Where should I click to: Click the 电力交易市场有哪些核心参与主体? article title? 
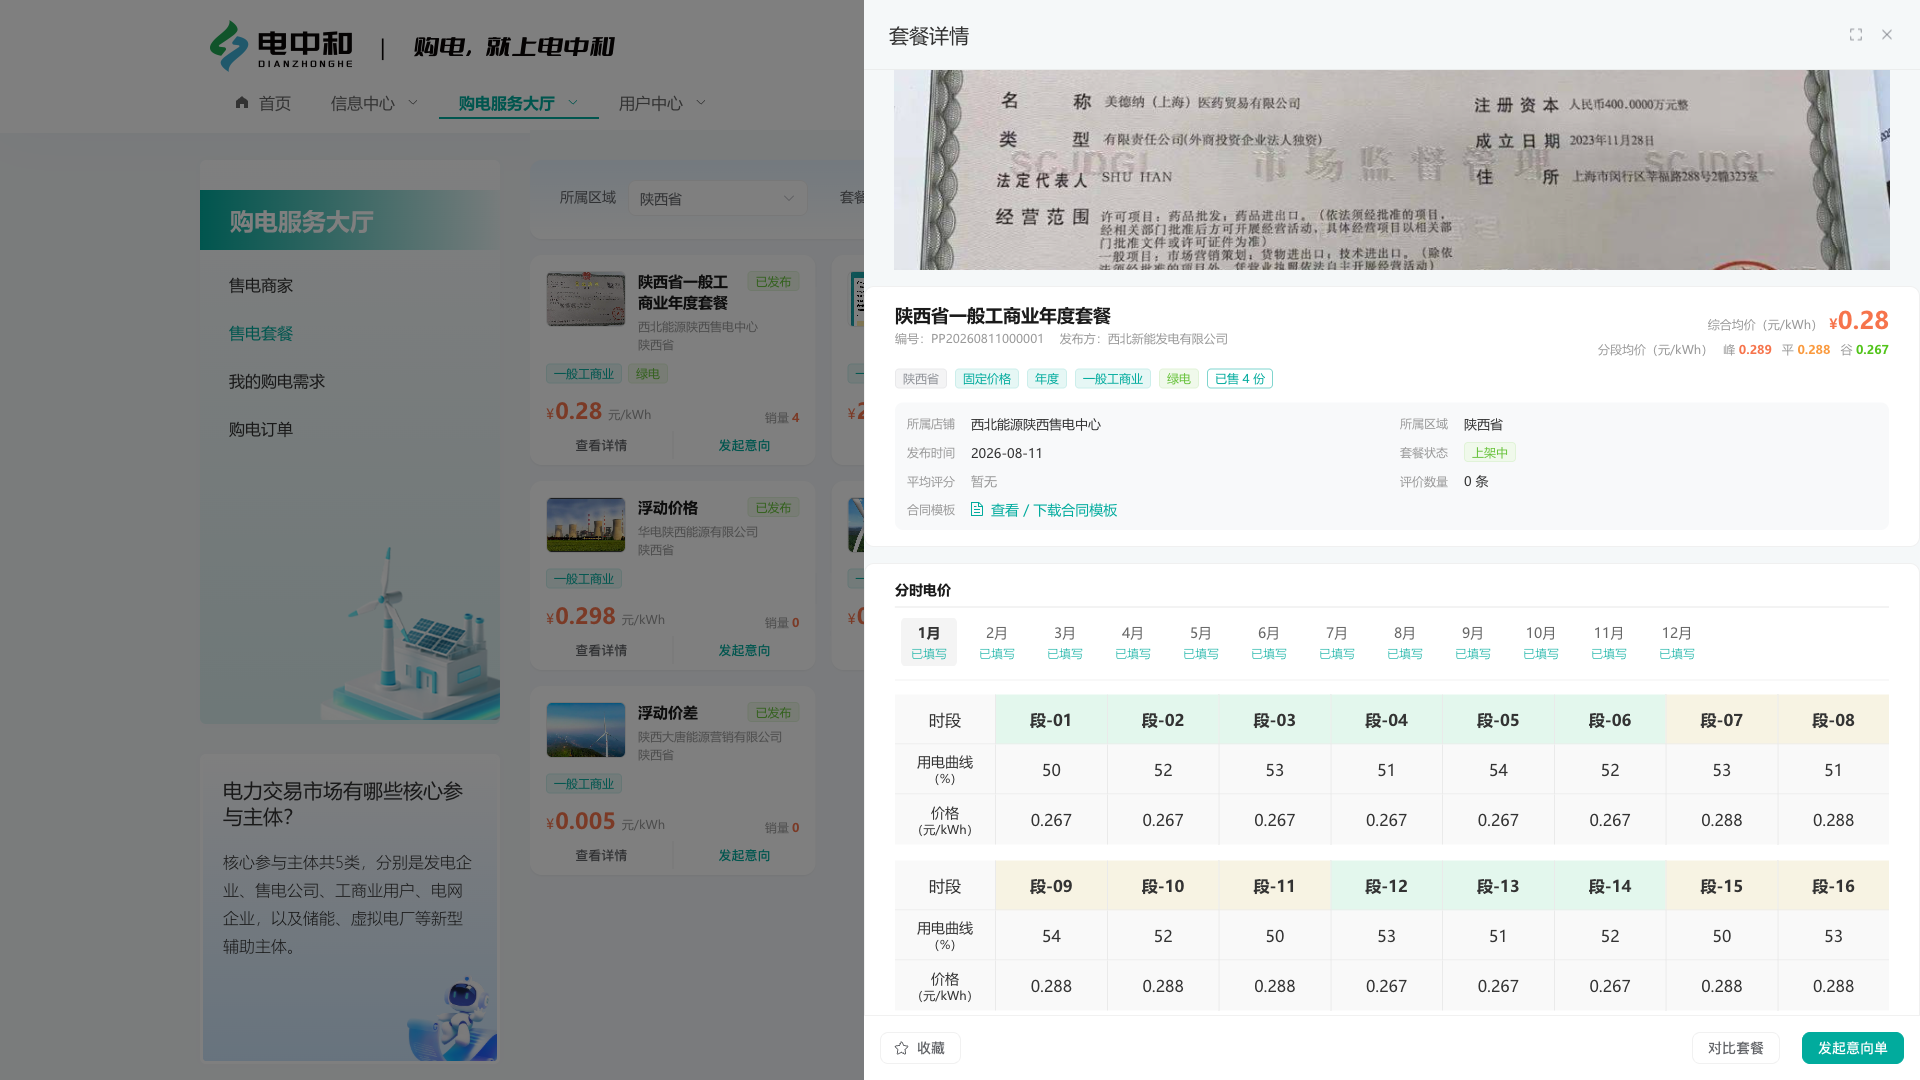(343, 804)
